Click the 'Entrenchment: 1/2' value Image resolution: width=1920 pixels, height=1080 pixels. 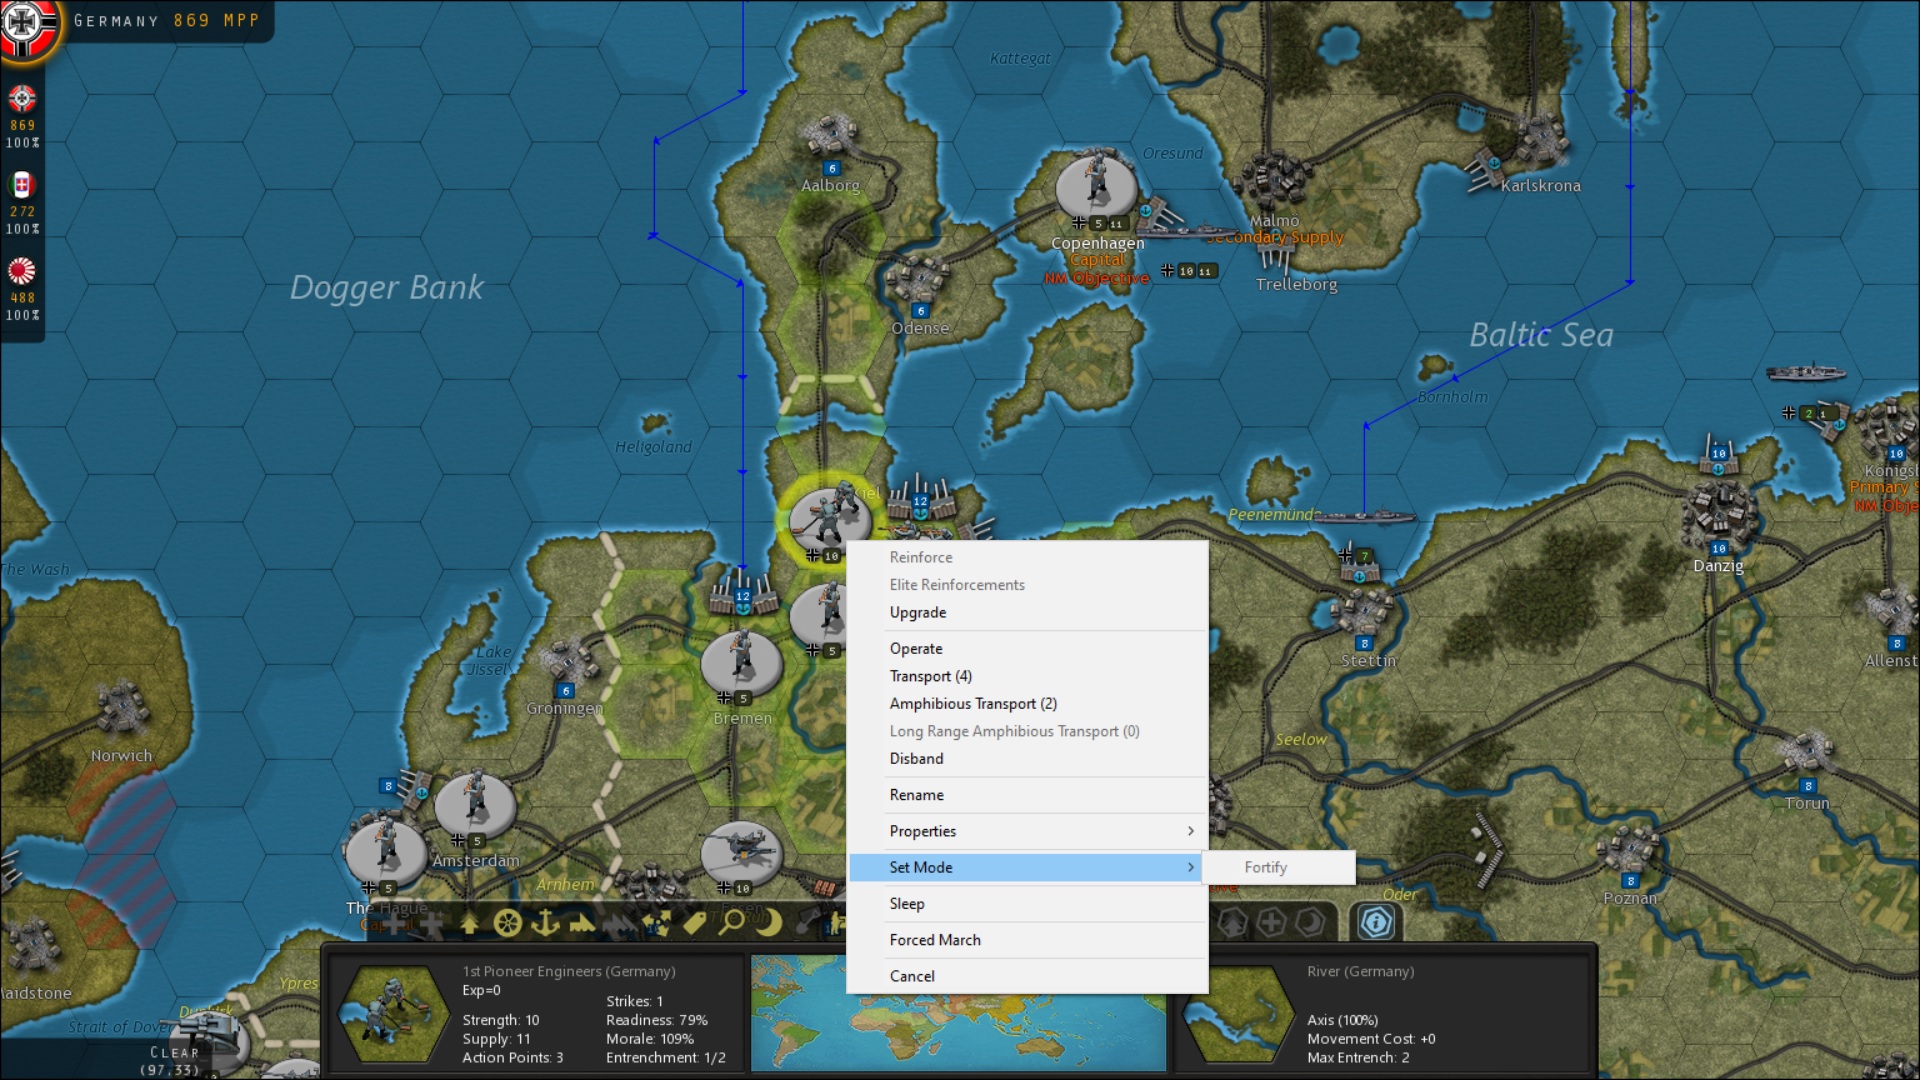click(x=666, y=1057)
